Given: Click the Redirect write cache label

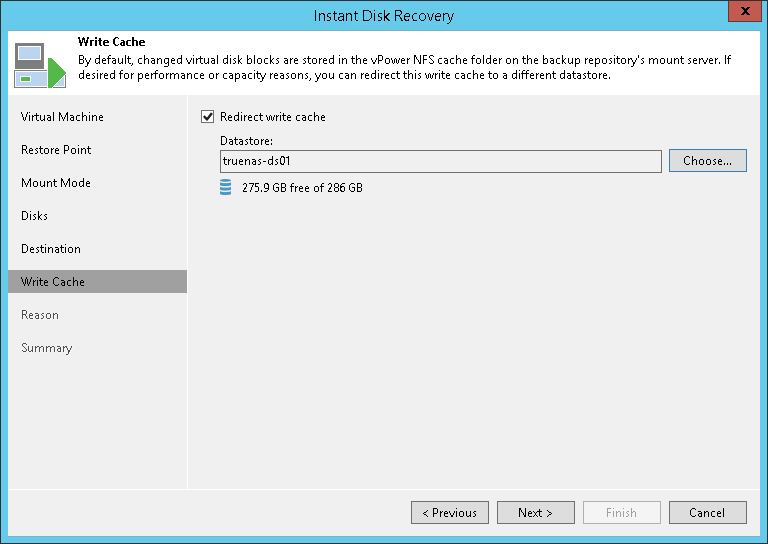Looking at the screenshot, I should click(273, 117).
